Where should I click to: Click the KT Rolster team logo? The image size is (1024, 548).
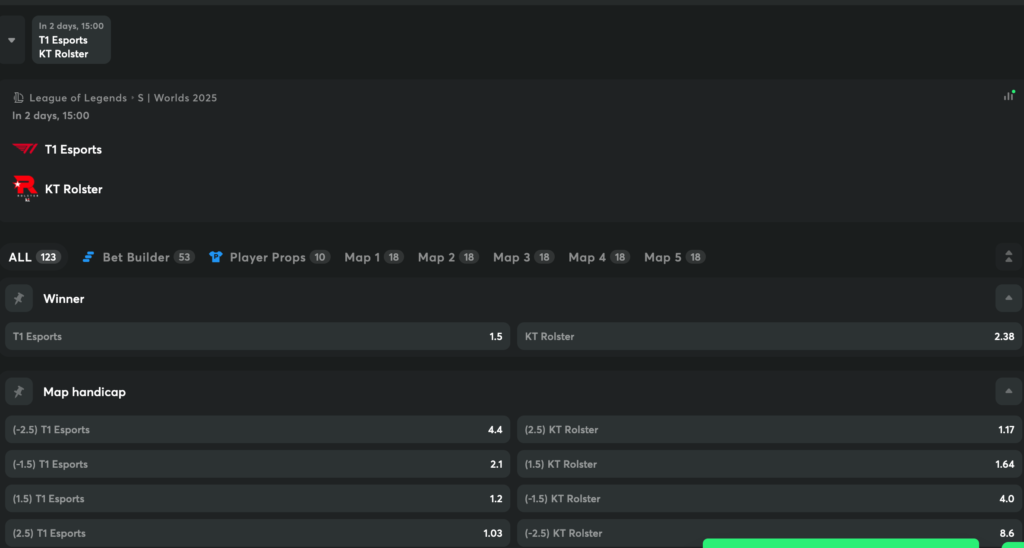[x=25, y=187]
